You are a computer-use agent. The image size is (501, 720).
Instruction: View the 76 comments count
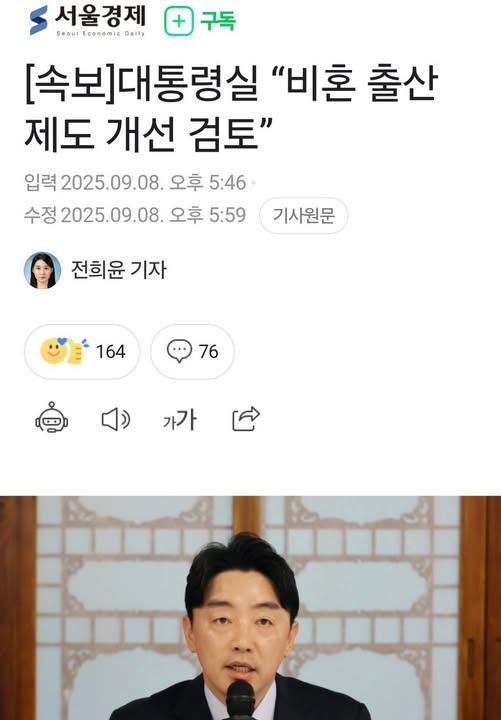tap(208, 352)
